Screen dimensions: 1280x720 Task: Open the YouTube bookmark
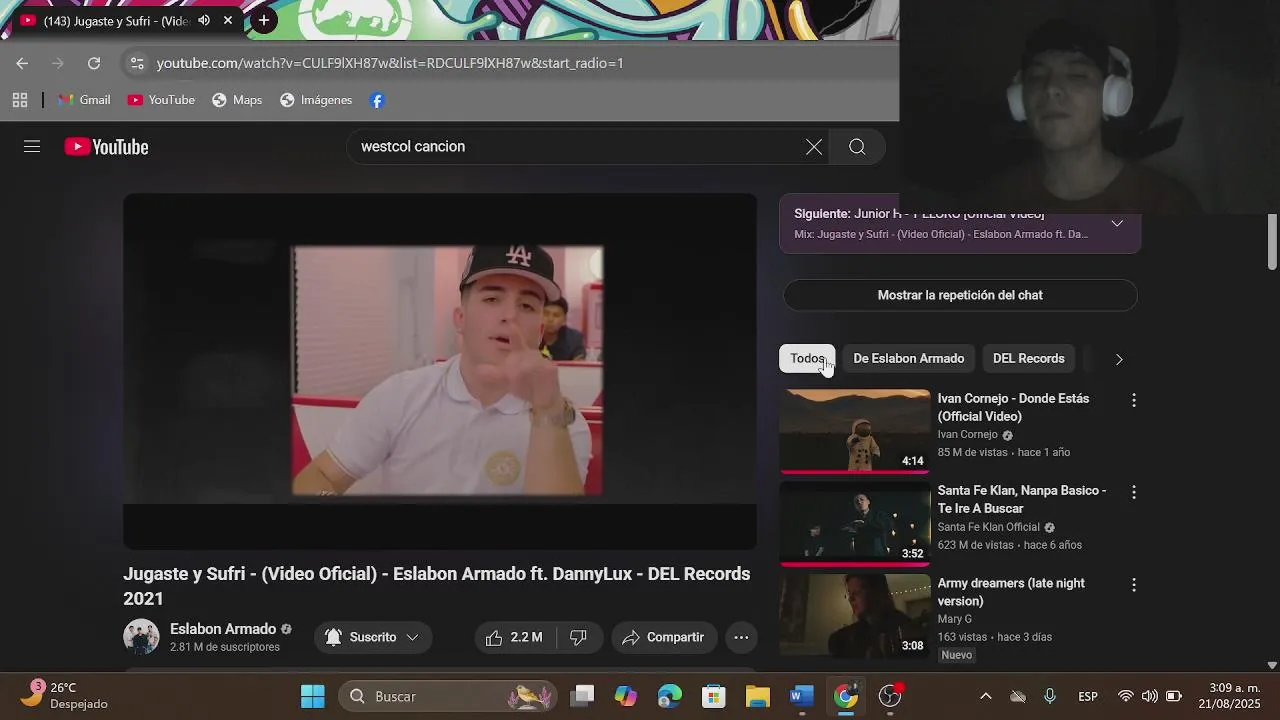161,100
